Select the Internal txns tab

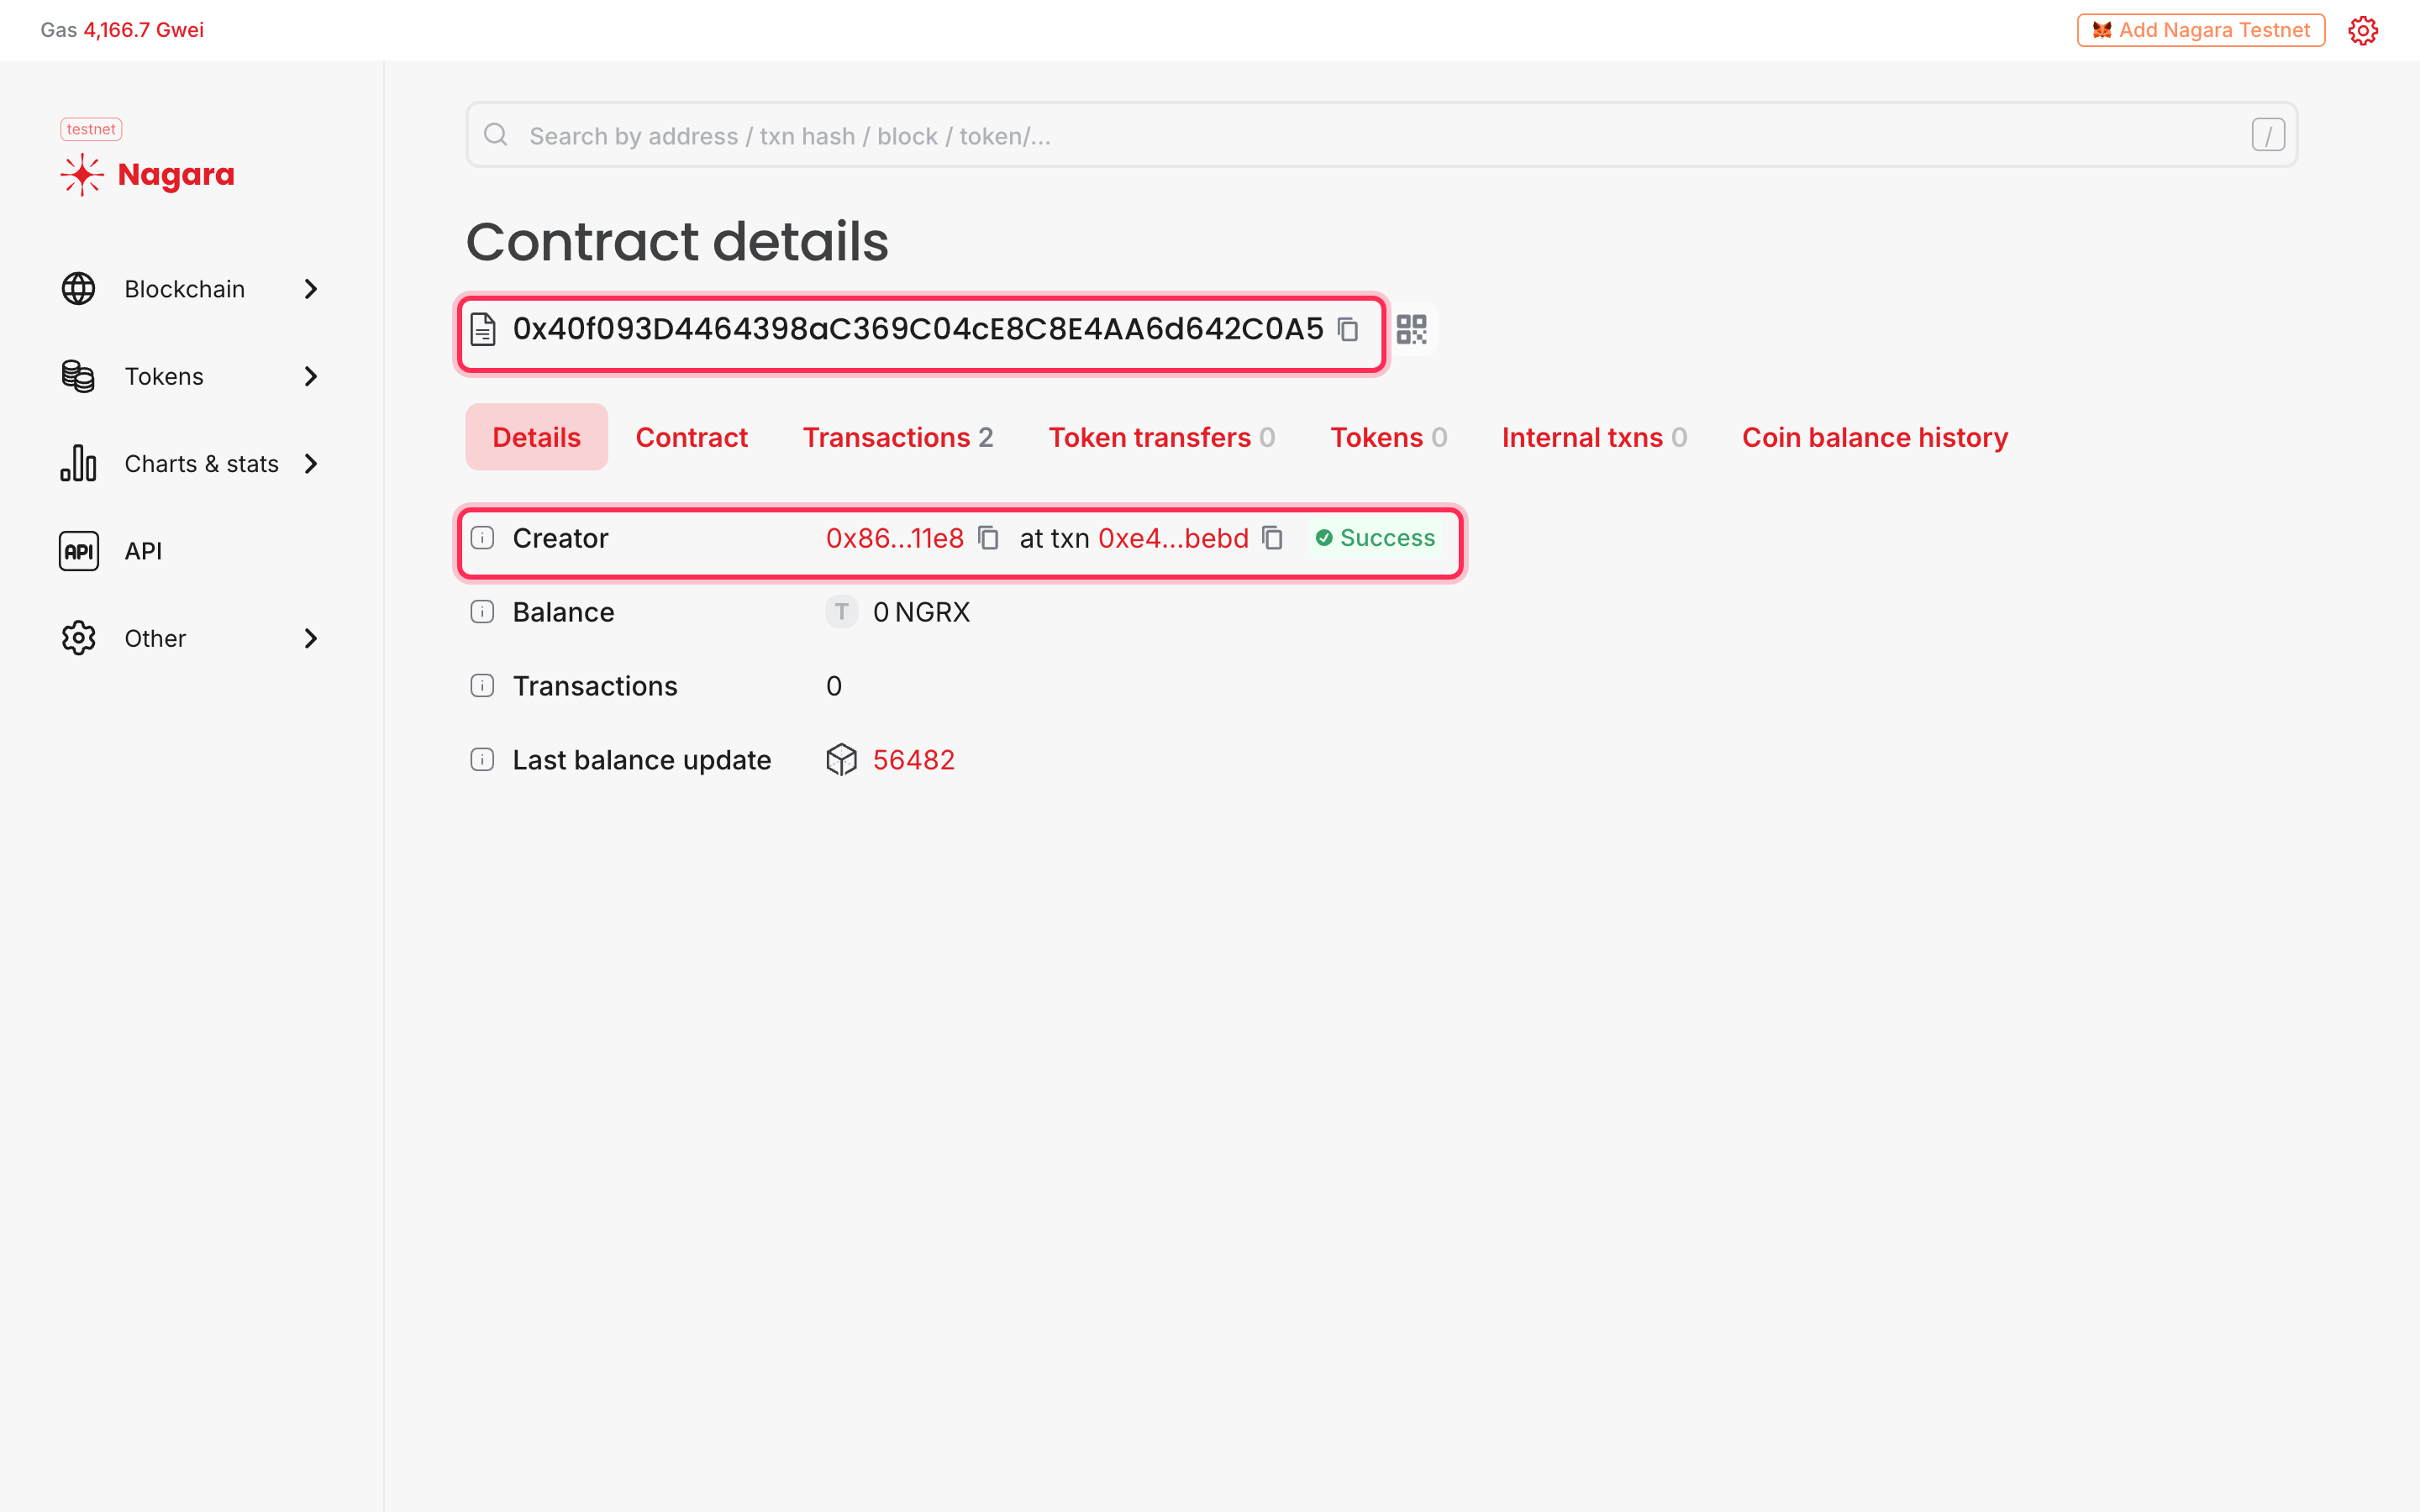point(1595,437)
